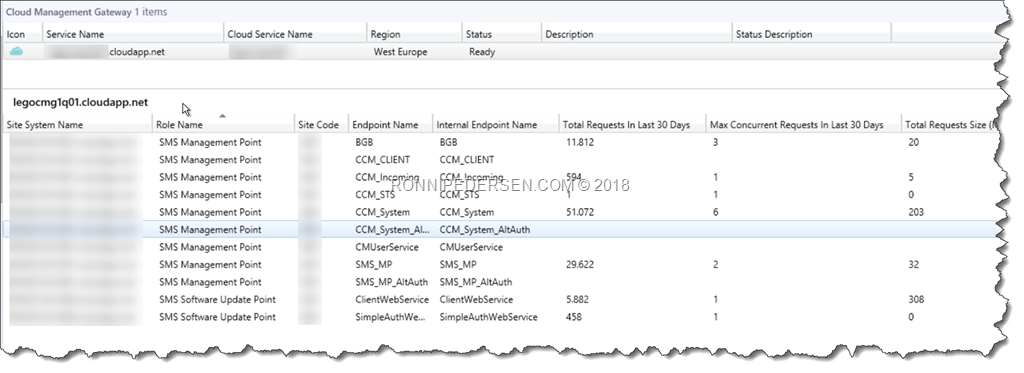Viewport: 1024px width, 373px height.
Task: Select the cloud icon in the gateway row
Action: [x=16, y=51]
